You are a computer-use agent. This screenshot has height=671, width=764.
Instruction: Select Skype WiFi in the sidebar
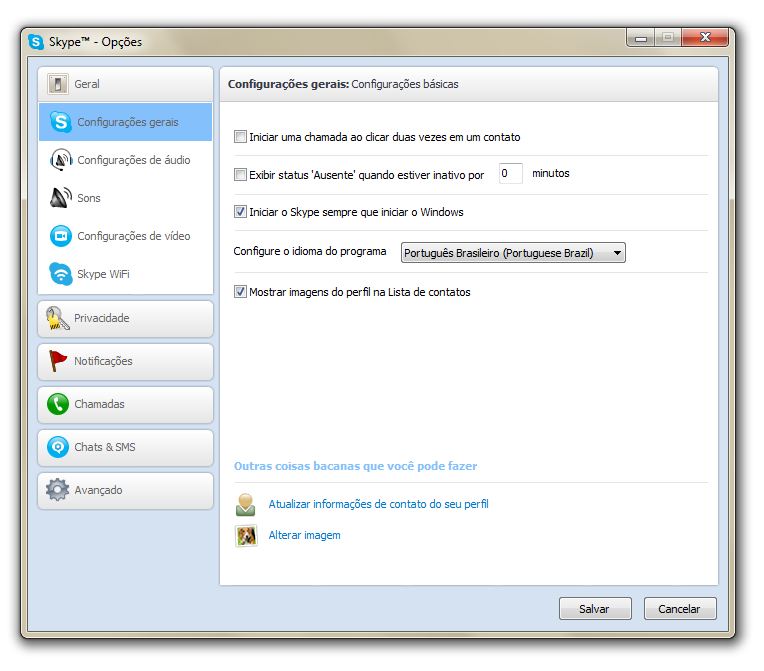pos(125,274)
